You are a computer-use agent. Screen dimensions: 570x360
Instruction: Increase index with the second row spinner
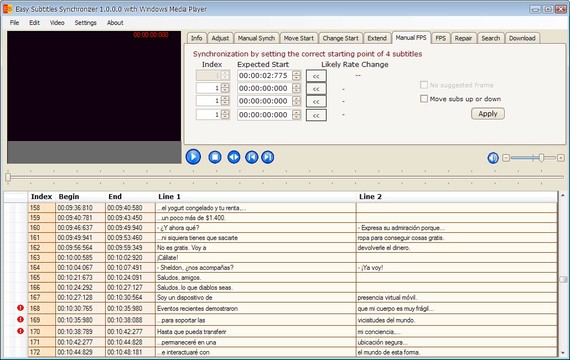225,86
